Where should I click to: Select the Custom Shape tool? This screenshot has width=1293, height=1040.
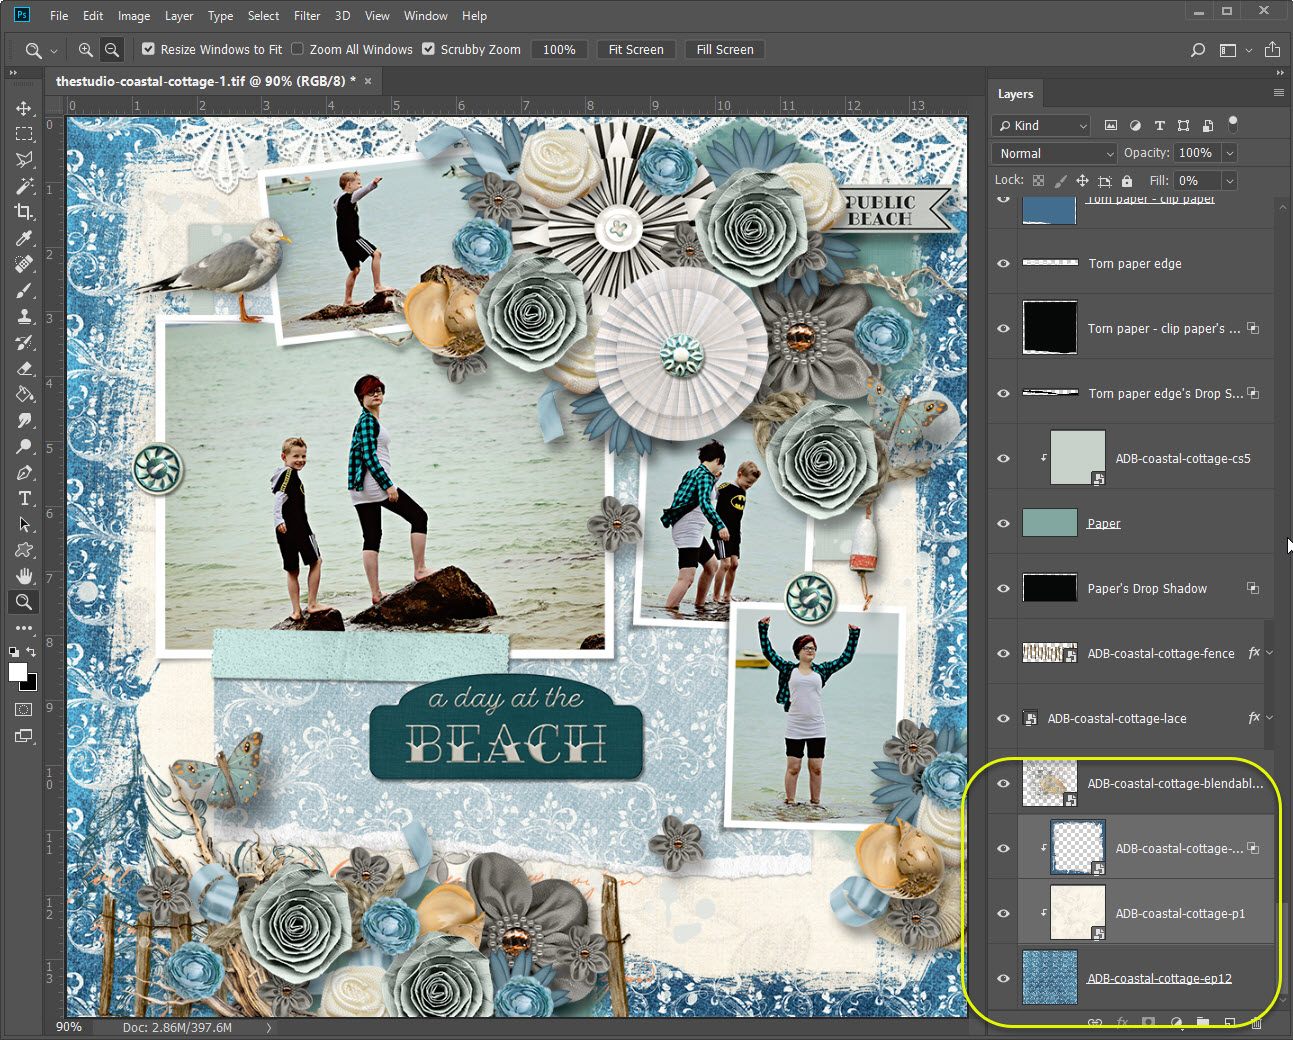(x=24, y=550)
